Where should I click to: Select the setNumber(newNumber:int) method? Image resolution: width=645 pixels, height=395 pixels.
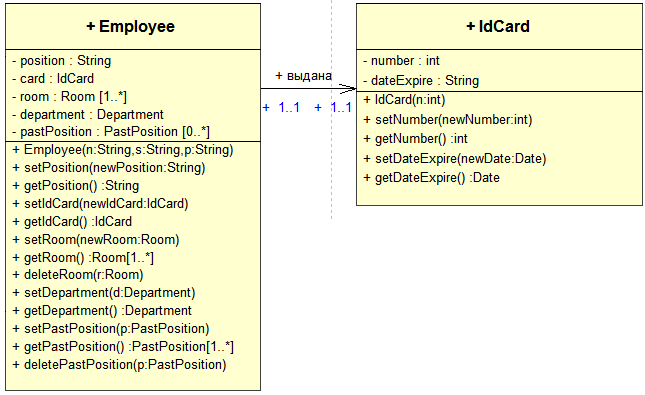[x=448, y=120]
